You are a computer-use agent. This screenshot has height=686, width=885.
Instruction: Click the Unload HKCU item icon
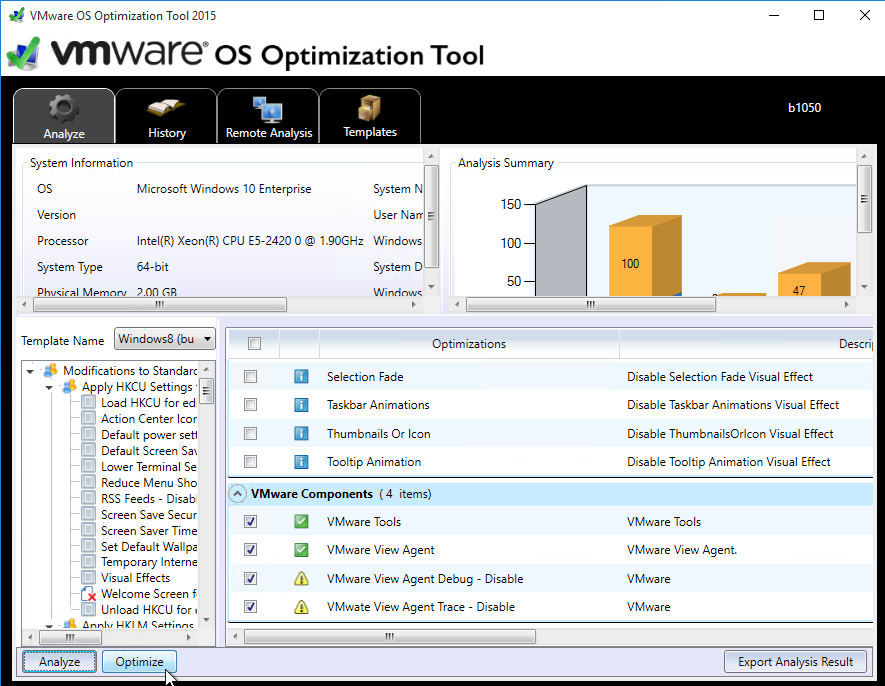pyautogui.click(x=88, y=610)
